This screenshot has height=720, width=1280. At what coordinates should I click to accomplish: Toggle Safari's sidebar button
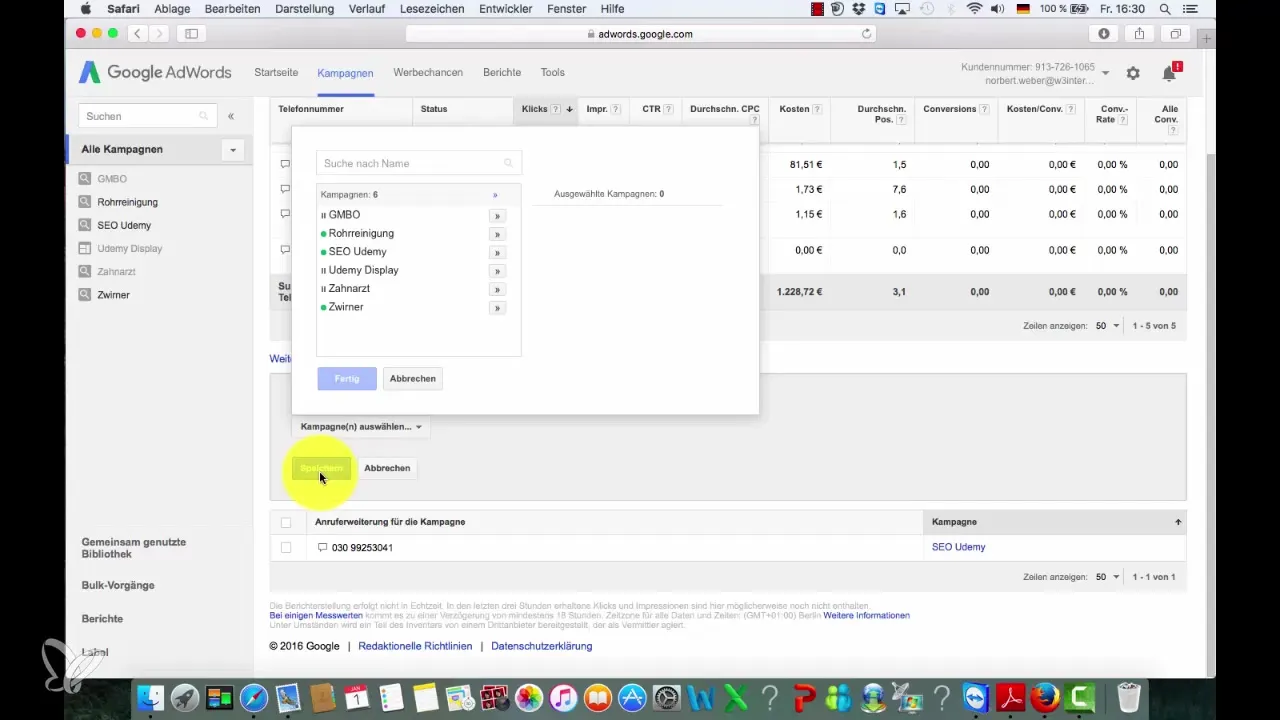(191, 33)
